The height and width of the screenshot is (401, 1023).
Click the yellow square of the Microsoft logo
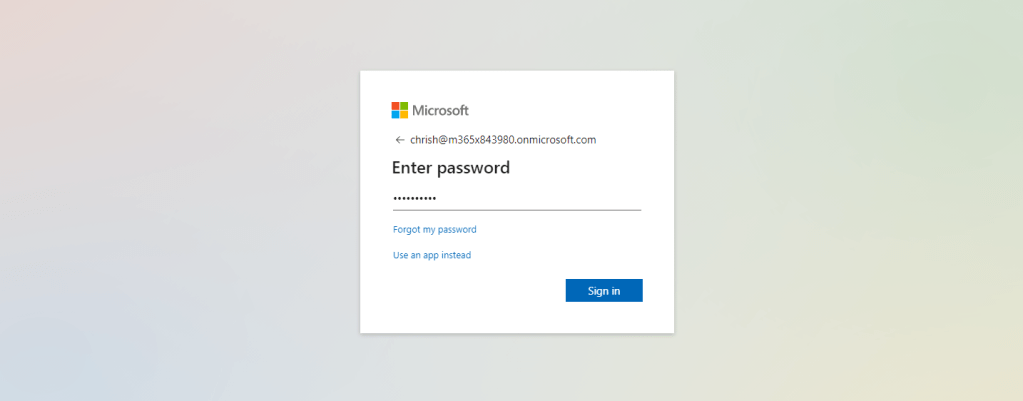coord(404,115)
